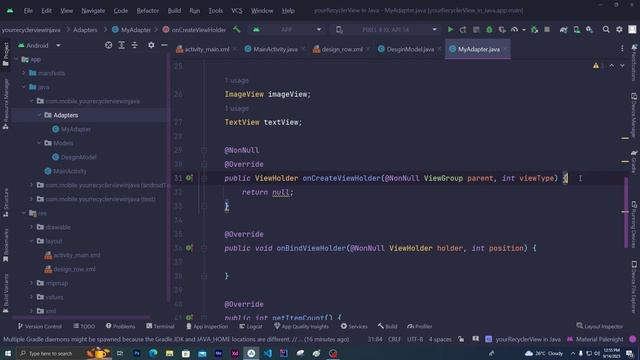Open Layout Inspector from bottom bar
Viewport: 640px width, 360px height.
600,326
